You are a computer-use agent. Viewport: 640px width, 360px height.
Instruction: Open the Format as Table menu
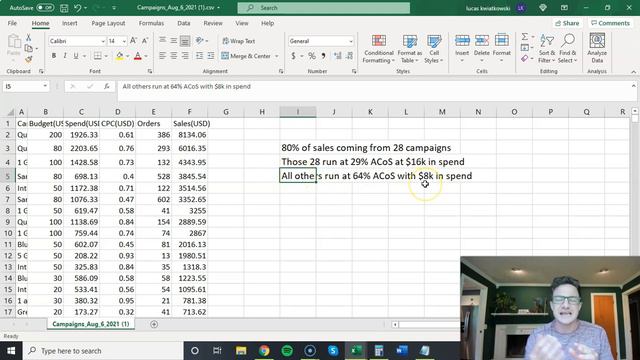pyautogui.click(x=409, y=49)
